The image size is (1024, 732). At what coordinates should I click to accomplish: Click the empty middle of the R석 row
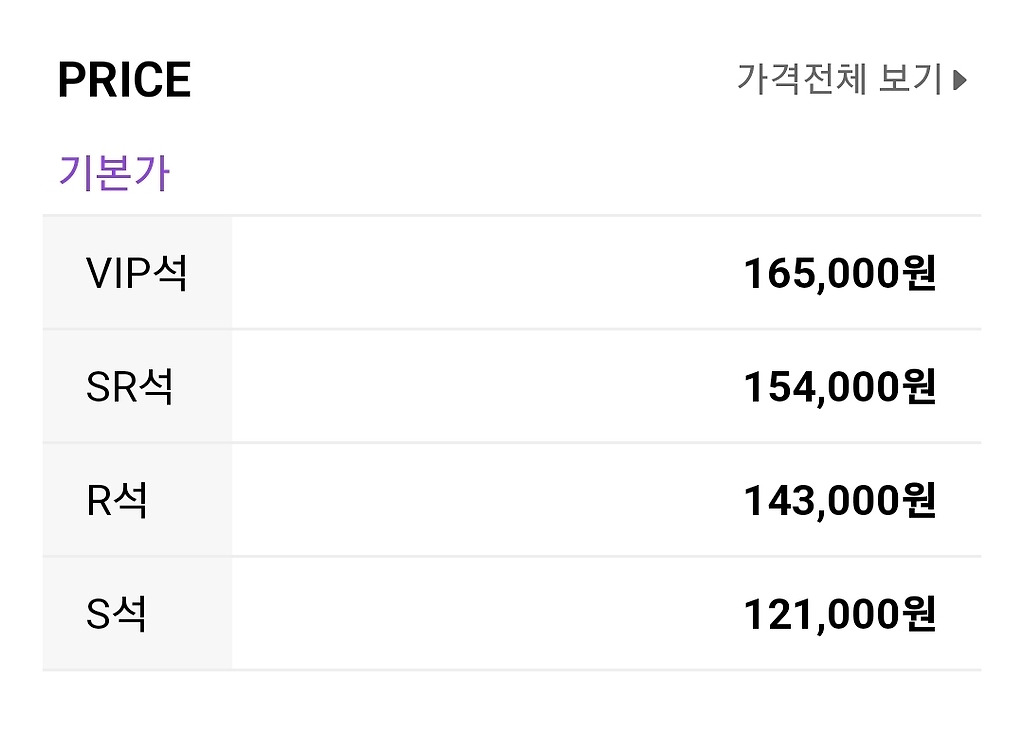(x=480, y=501)
